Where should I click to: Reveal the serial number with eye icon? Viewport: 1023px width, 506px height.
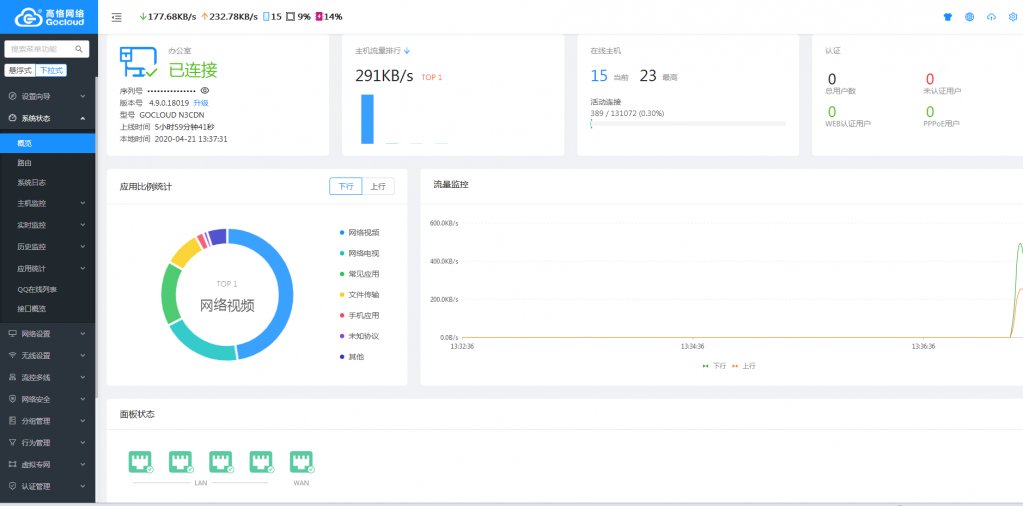pyautogui.click(x=205, y=90)
